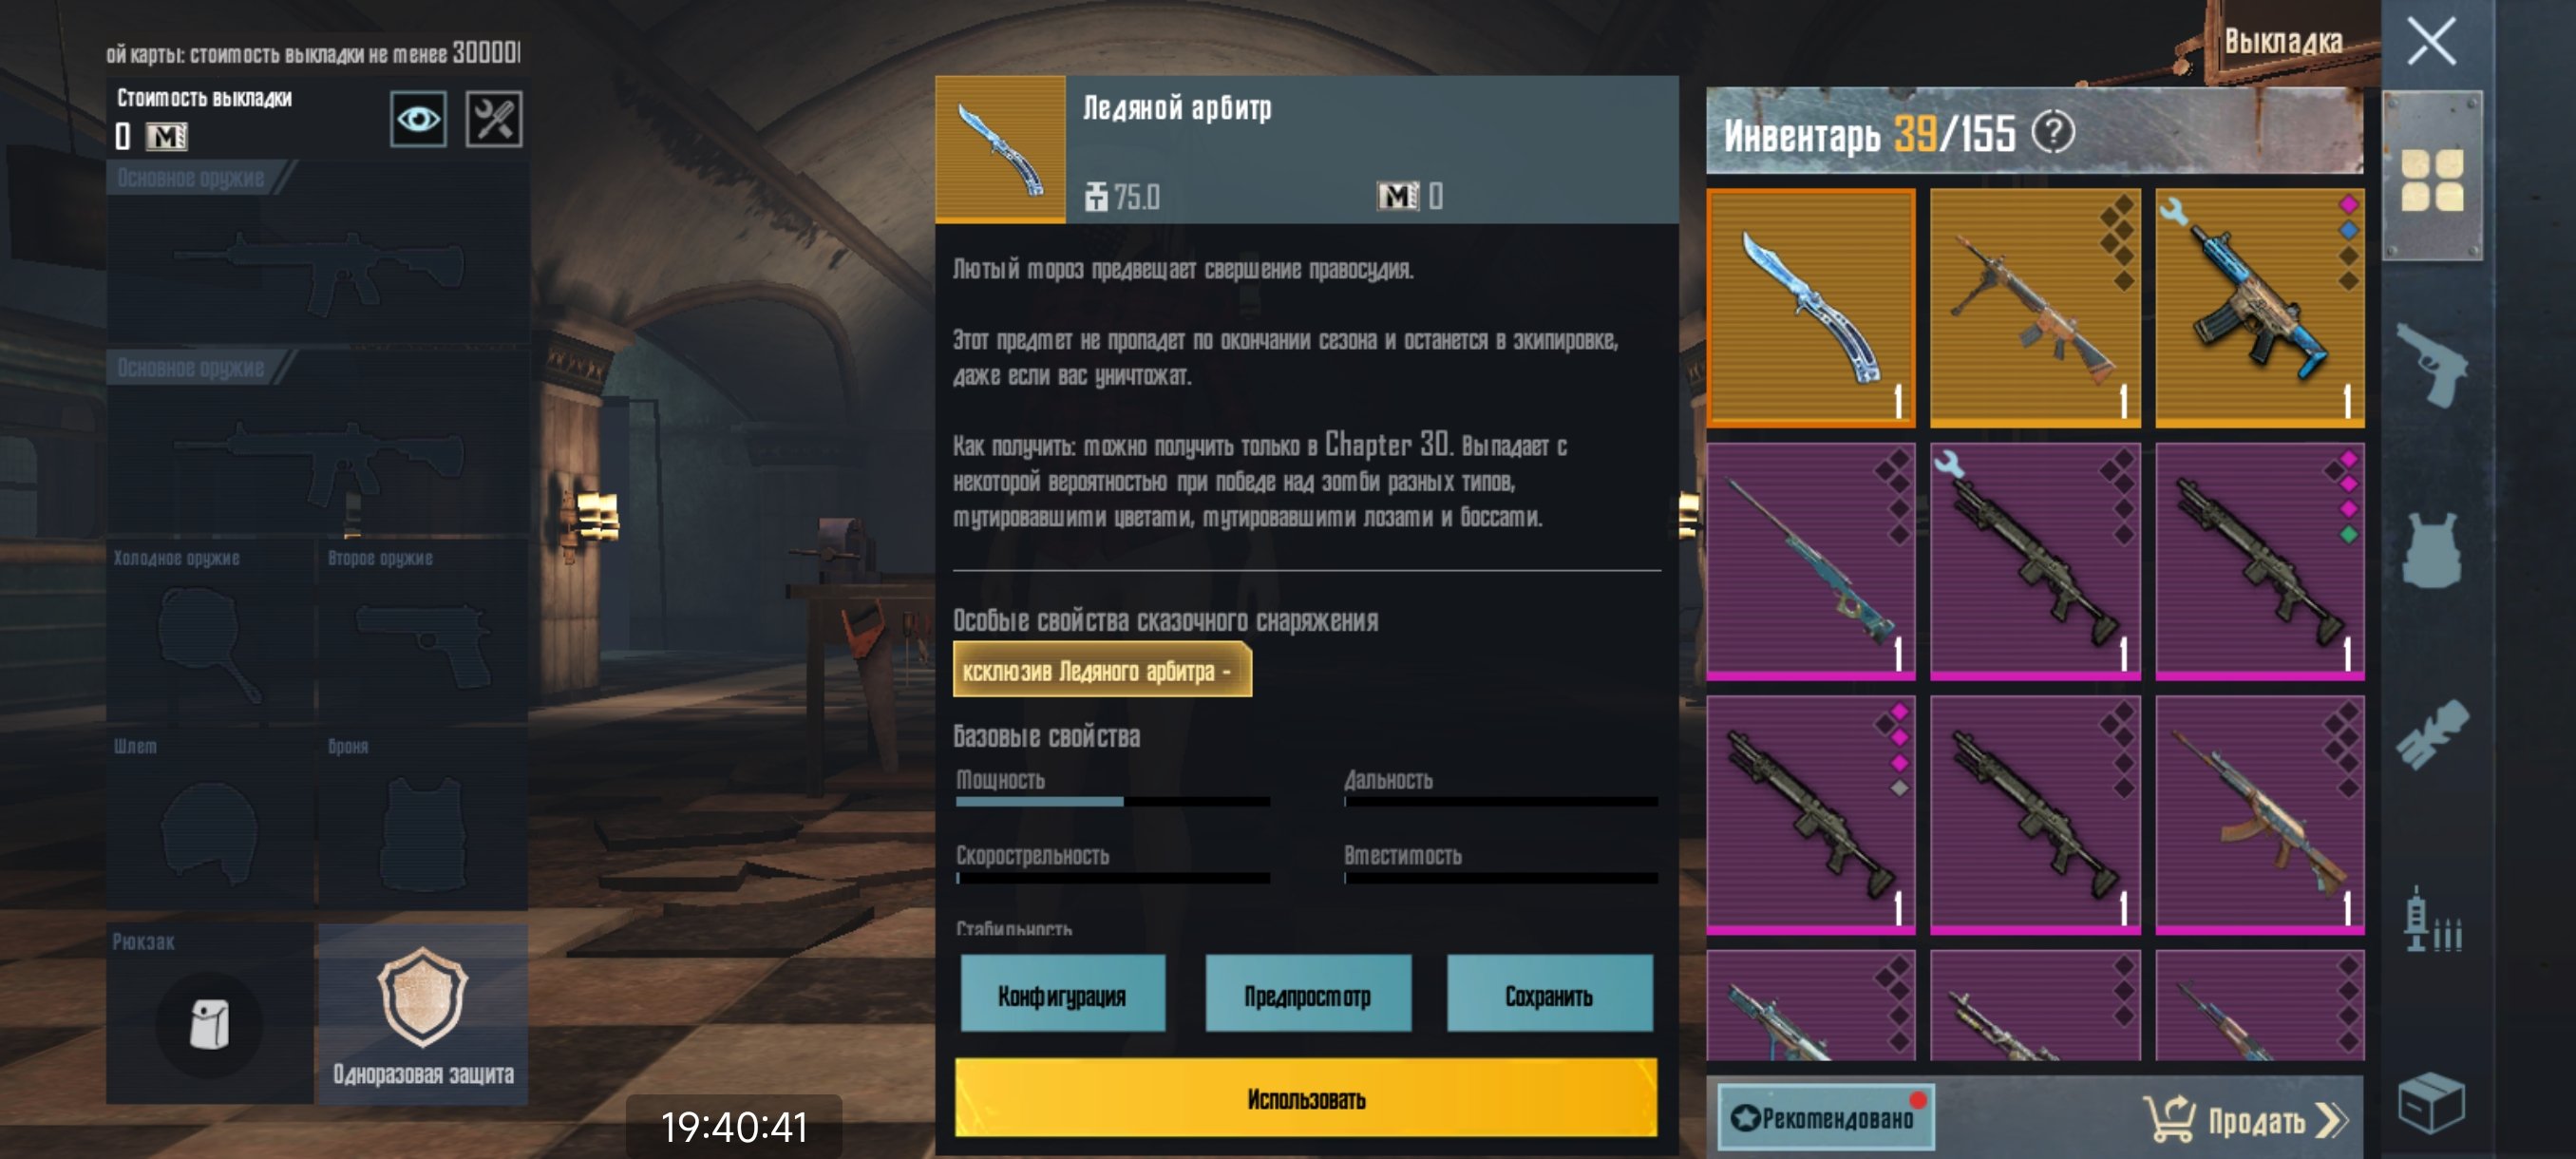Click the Использовать yellow button

tap(1305, 1099)
